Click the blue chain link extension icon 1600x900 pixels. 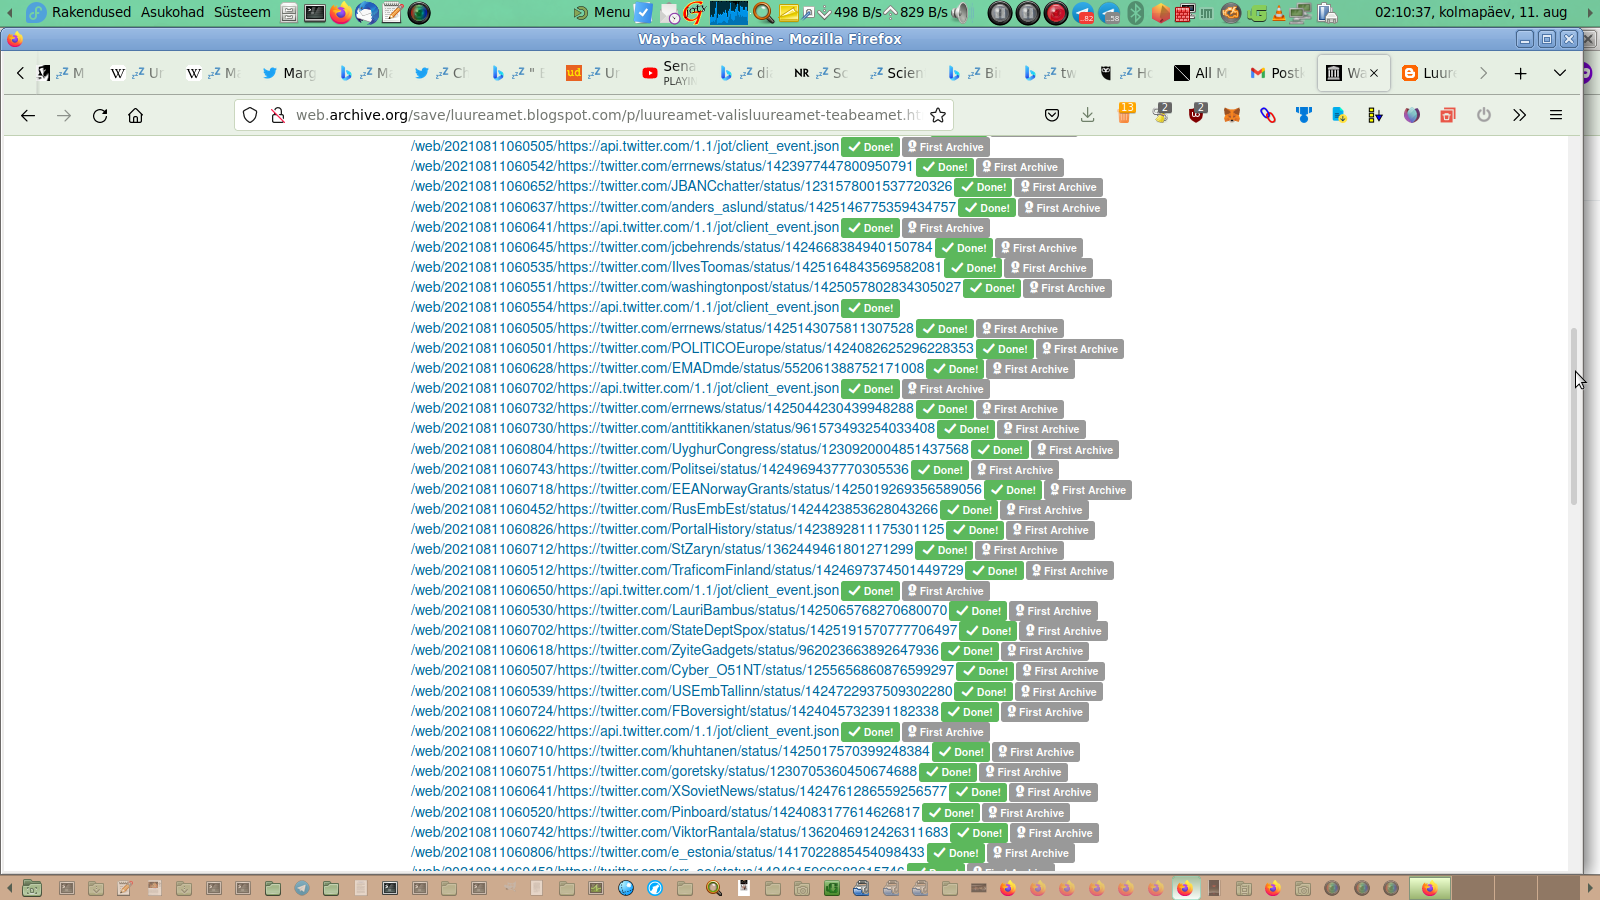[1268, 115]
